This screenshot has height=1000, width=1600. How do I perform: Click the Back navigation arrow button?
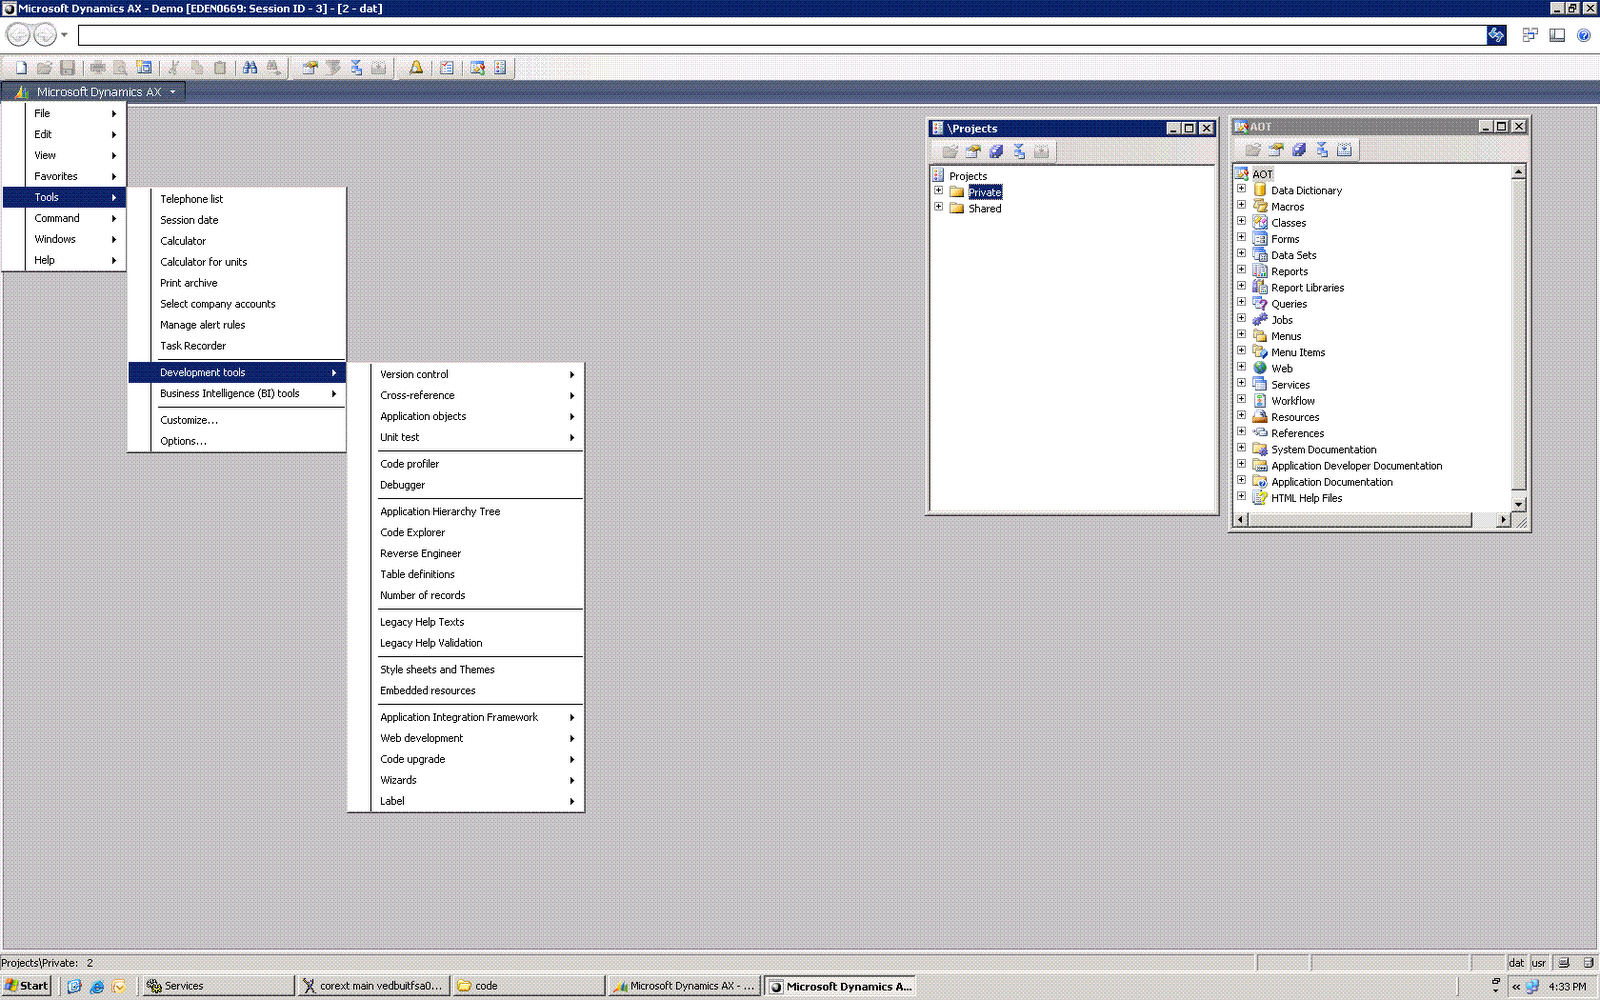coord(18,35)
